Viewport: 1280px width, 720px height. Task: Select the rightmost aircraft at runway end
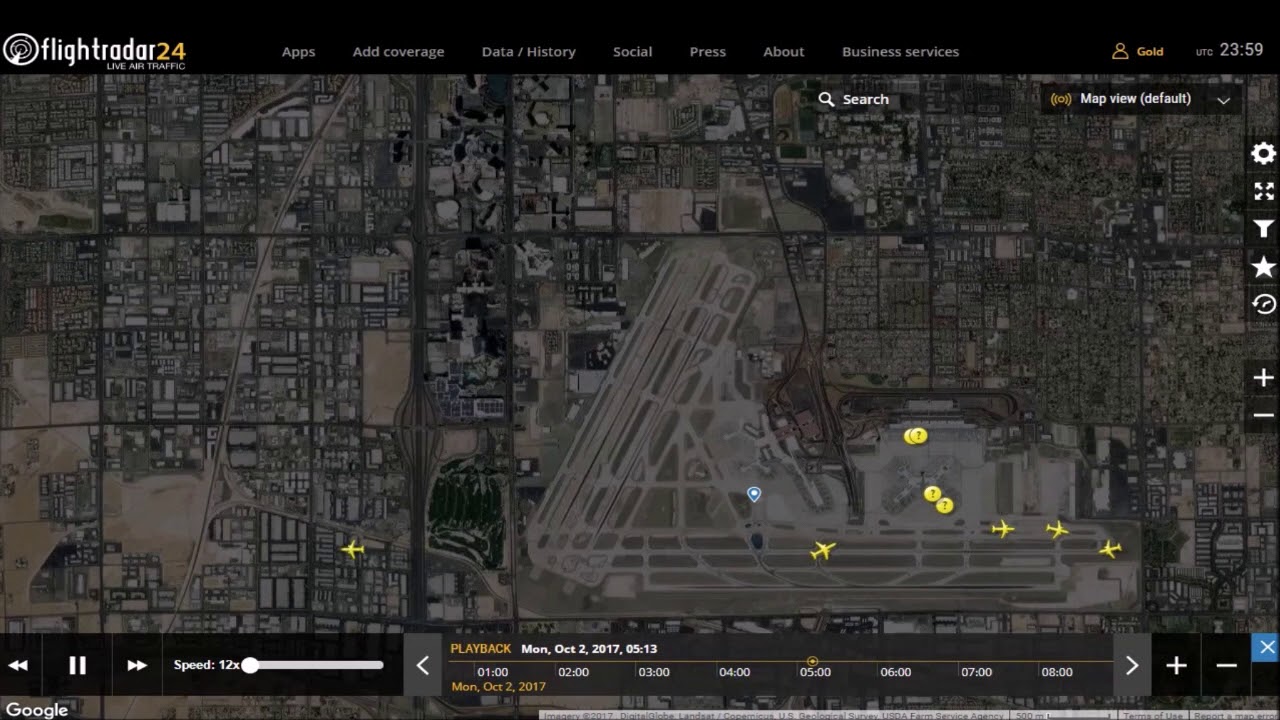point(1110,549)
